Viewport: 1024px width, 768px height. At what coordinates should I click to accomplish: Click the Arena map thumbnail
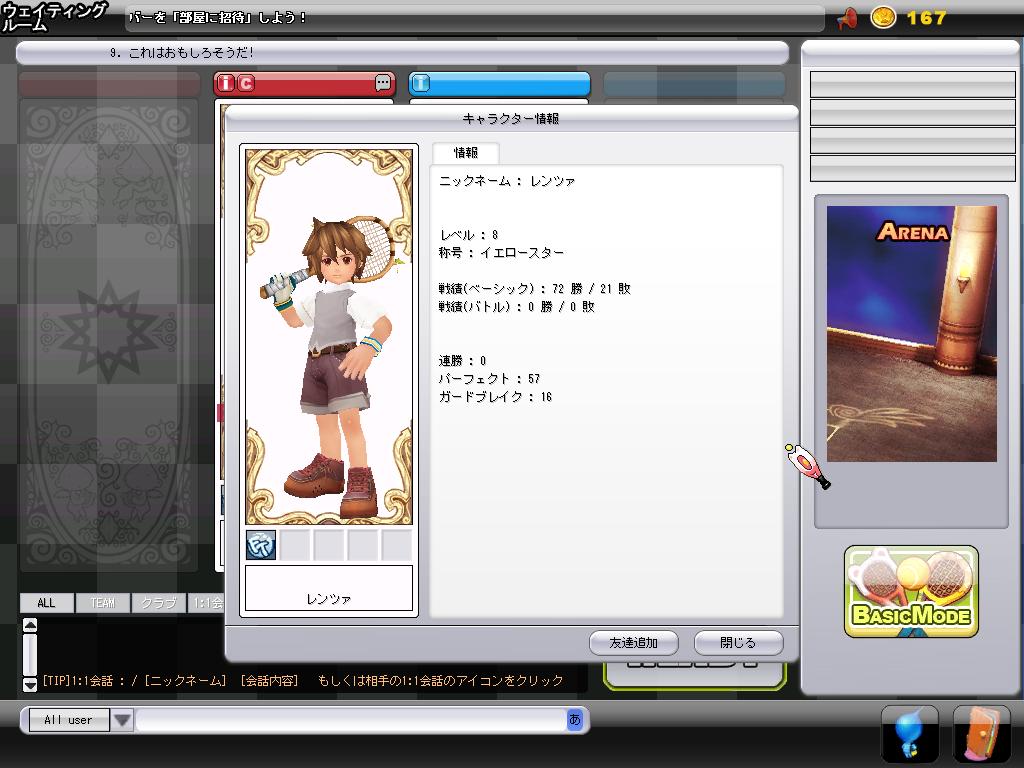click(911, 333)
